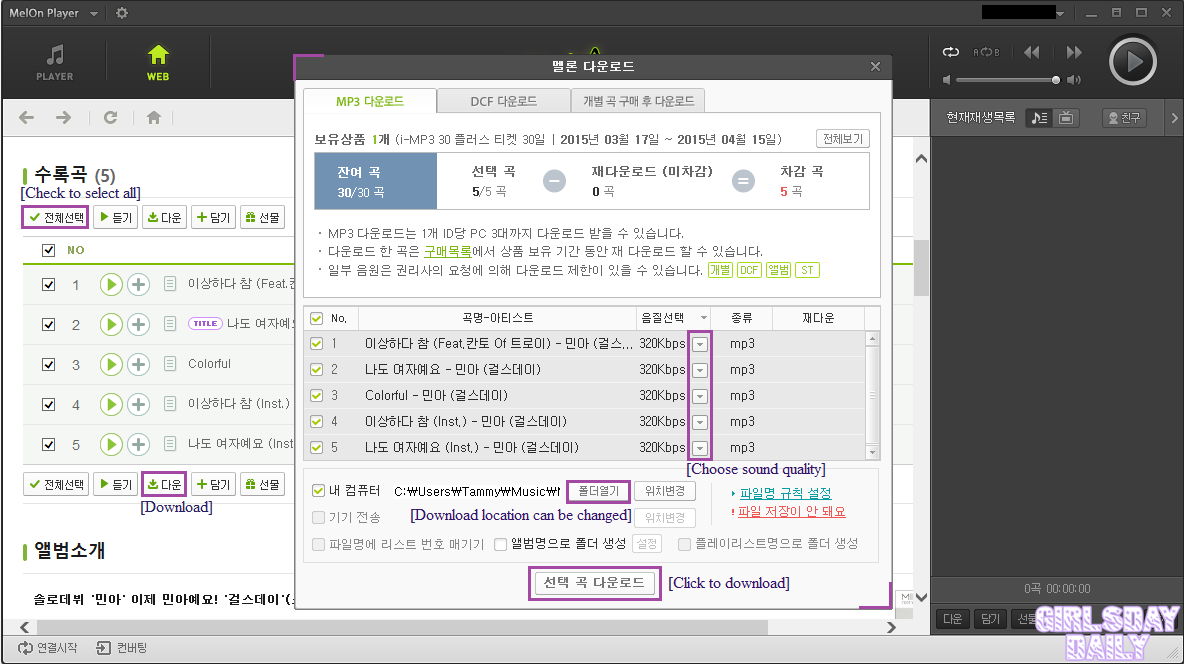Click bottom 다운 download button under list
The image size is (1184, 664).
(164, 484)
